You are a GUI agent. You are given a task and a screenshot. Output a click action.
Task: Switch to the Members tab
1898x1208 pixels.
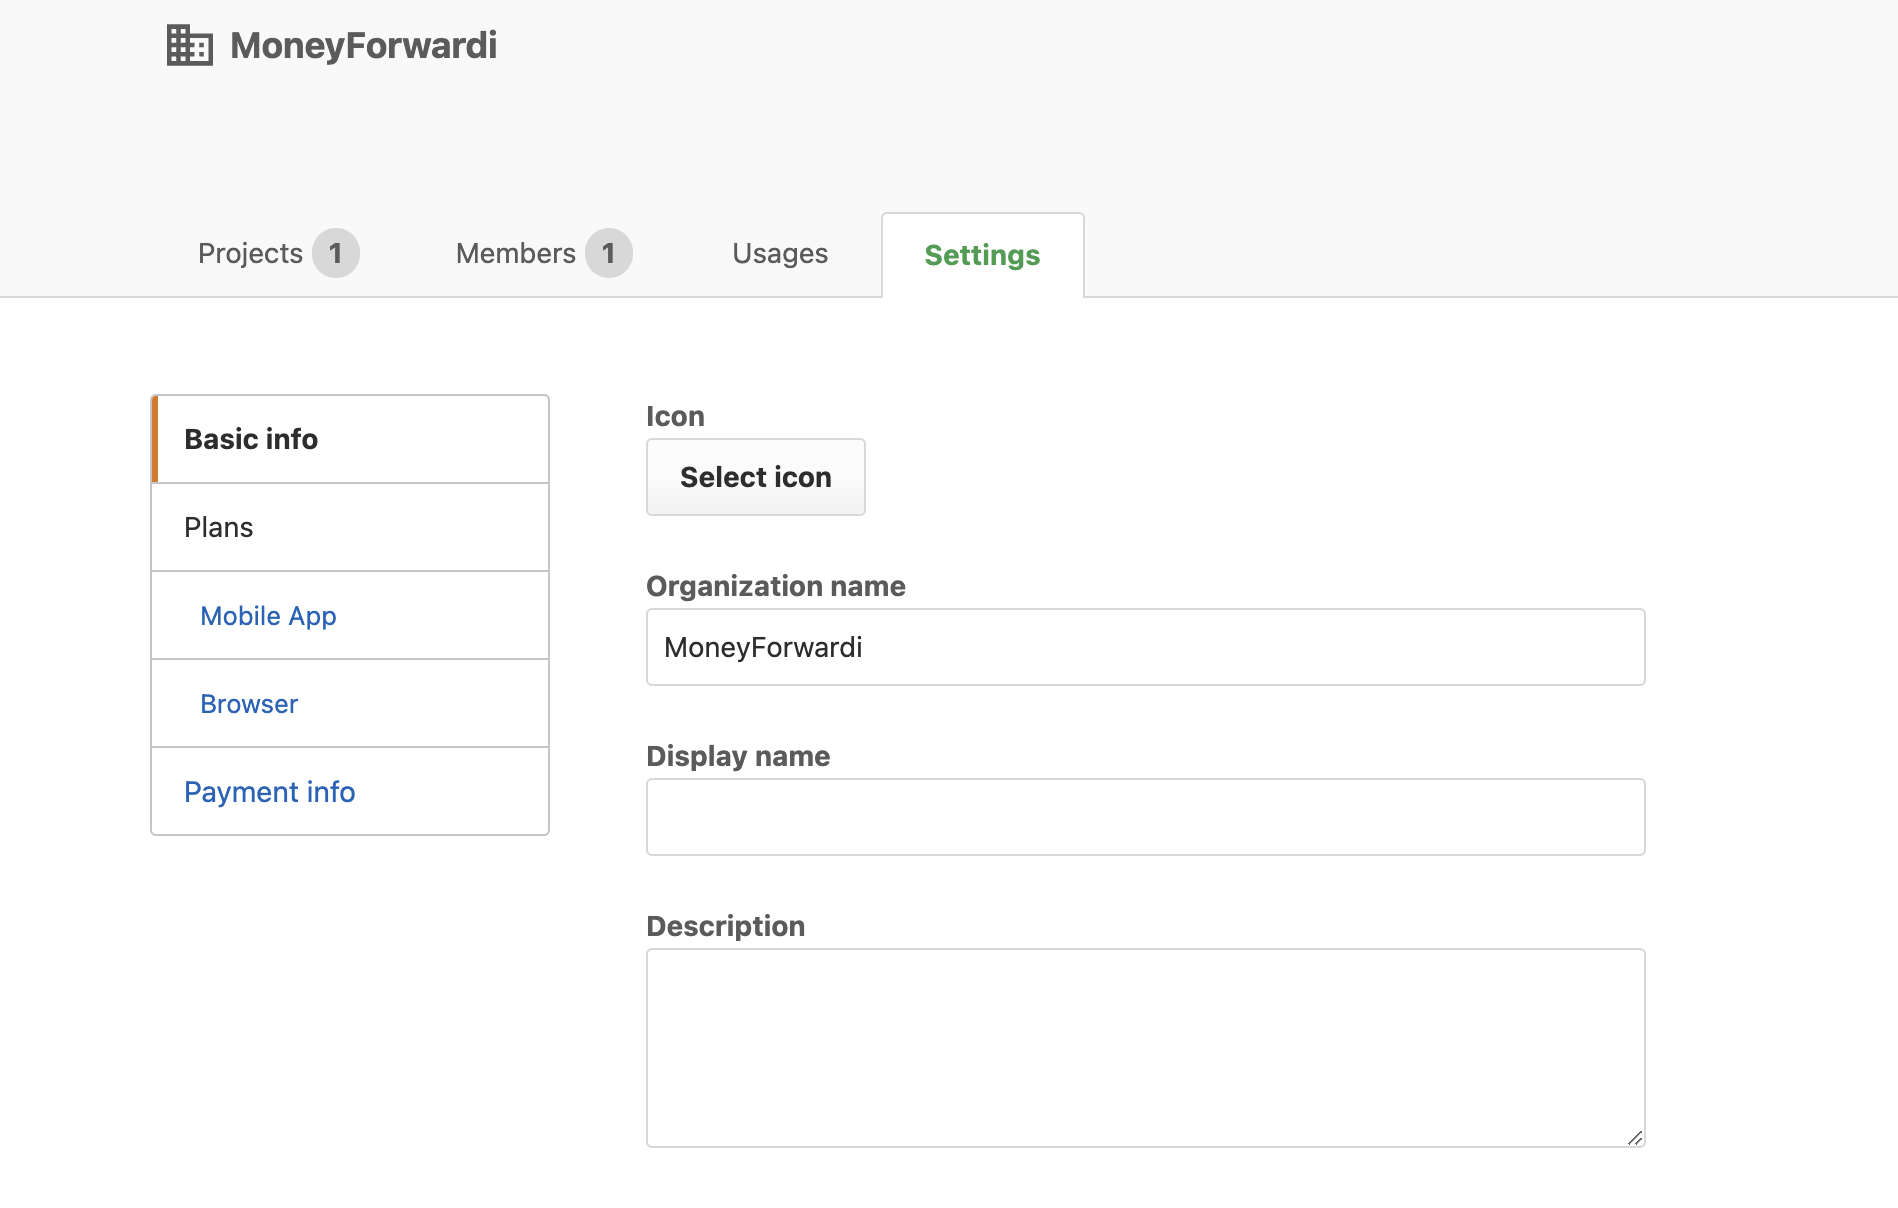click(543, 254)
